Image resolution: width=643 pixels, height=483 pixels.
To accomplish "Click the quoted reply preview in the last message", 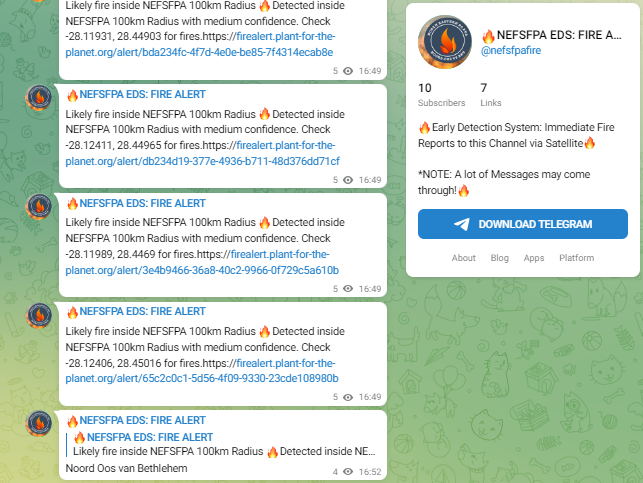I will point(221,444).
